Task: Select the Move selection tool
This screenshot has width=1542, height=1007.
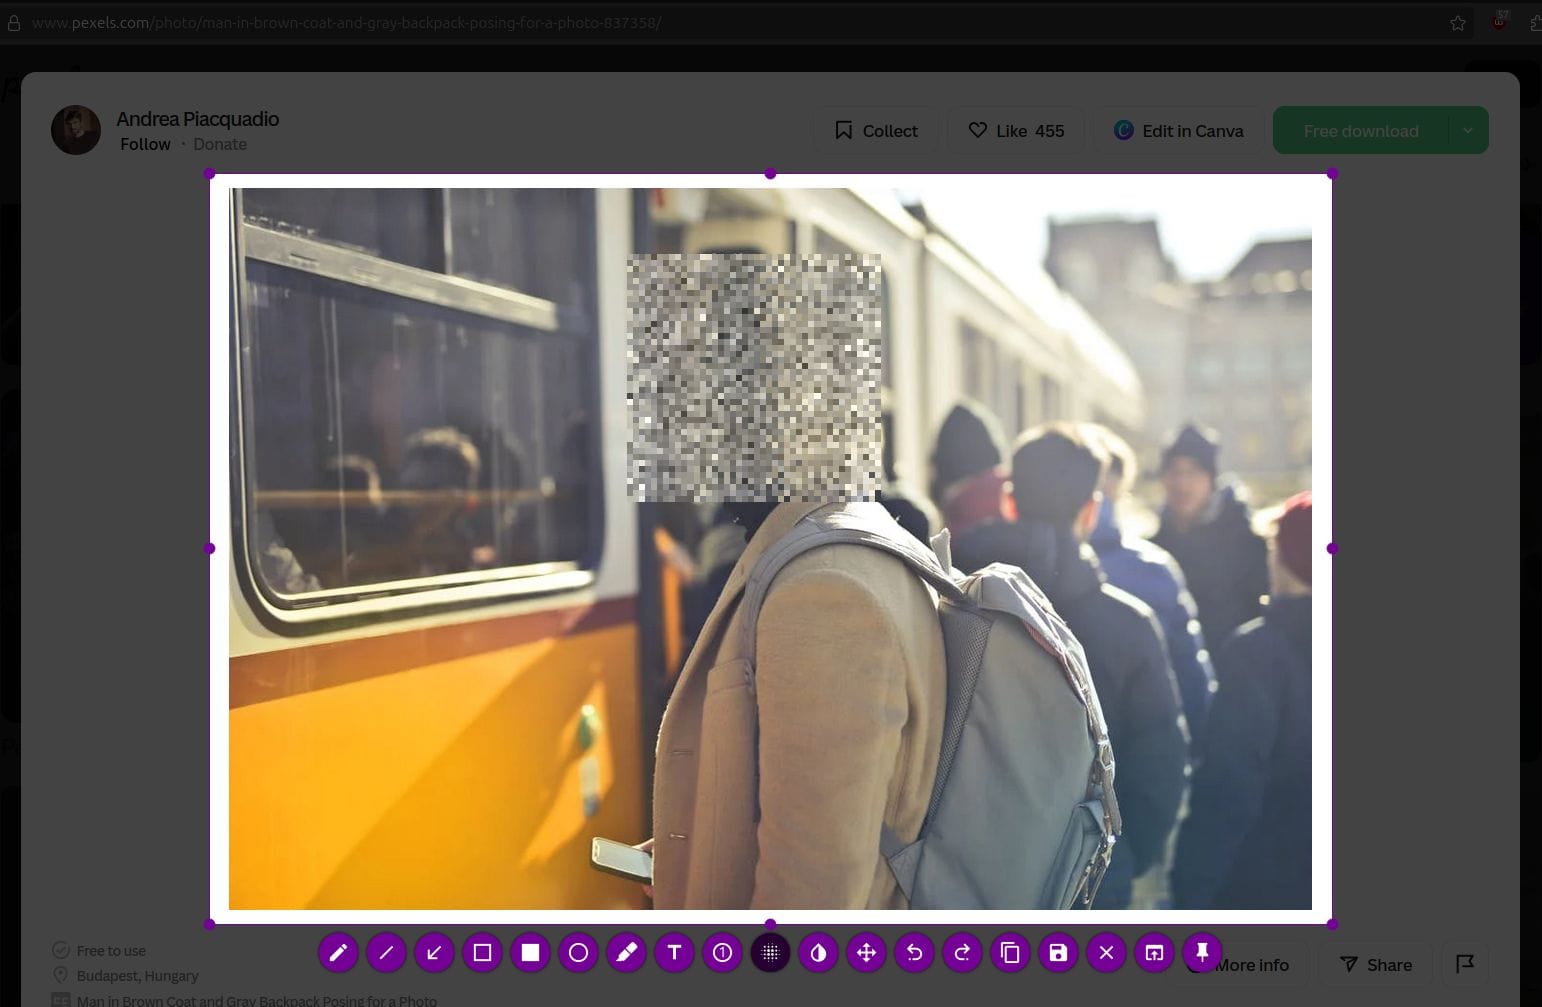Action: pyautogui.click(x=866, y=952)
